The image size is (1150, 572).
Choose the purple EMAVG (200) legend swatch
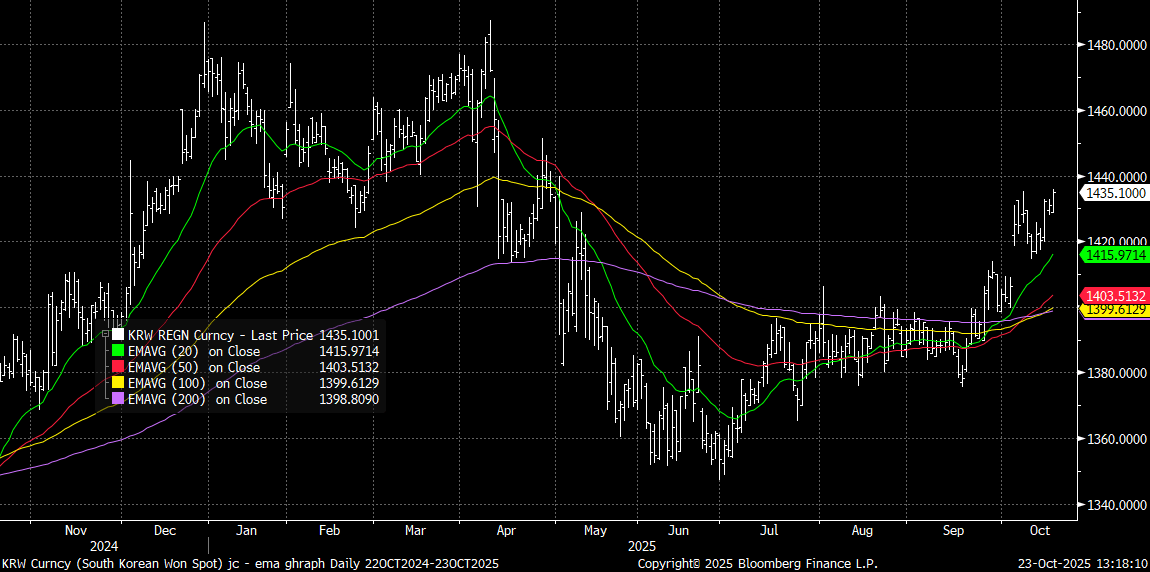tap(119, 399)
